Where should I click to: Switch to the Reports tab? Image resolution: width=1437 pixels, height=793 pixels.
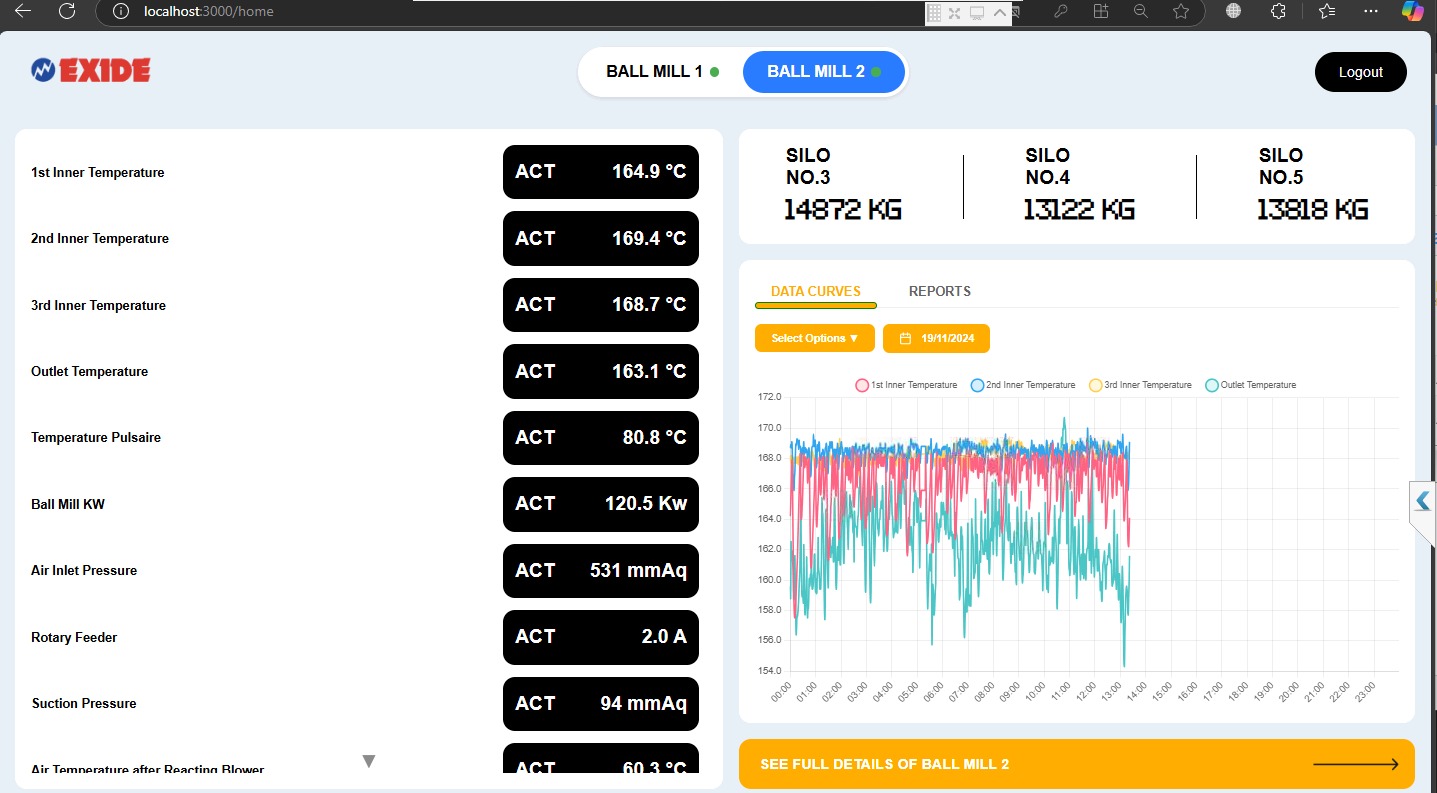(x=939, y=291)
